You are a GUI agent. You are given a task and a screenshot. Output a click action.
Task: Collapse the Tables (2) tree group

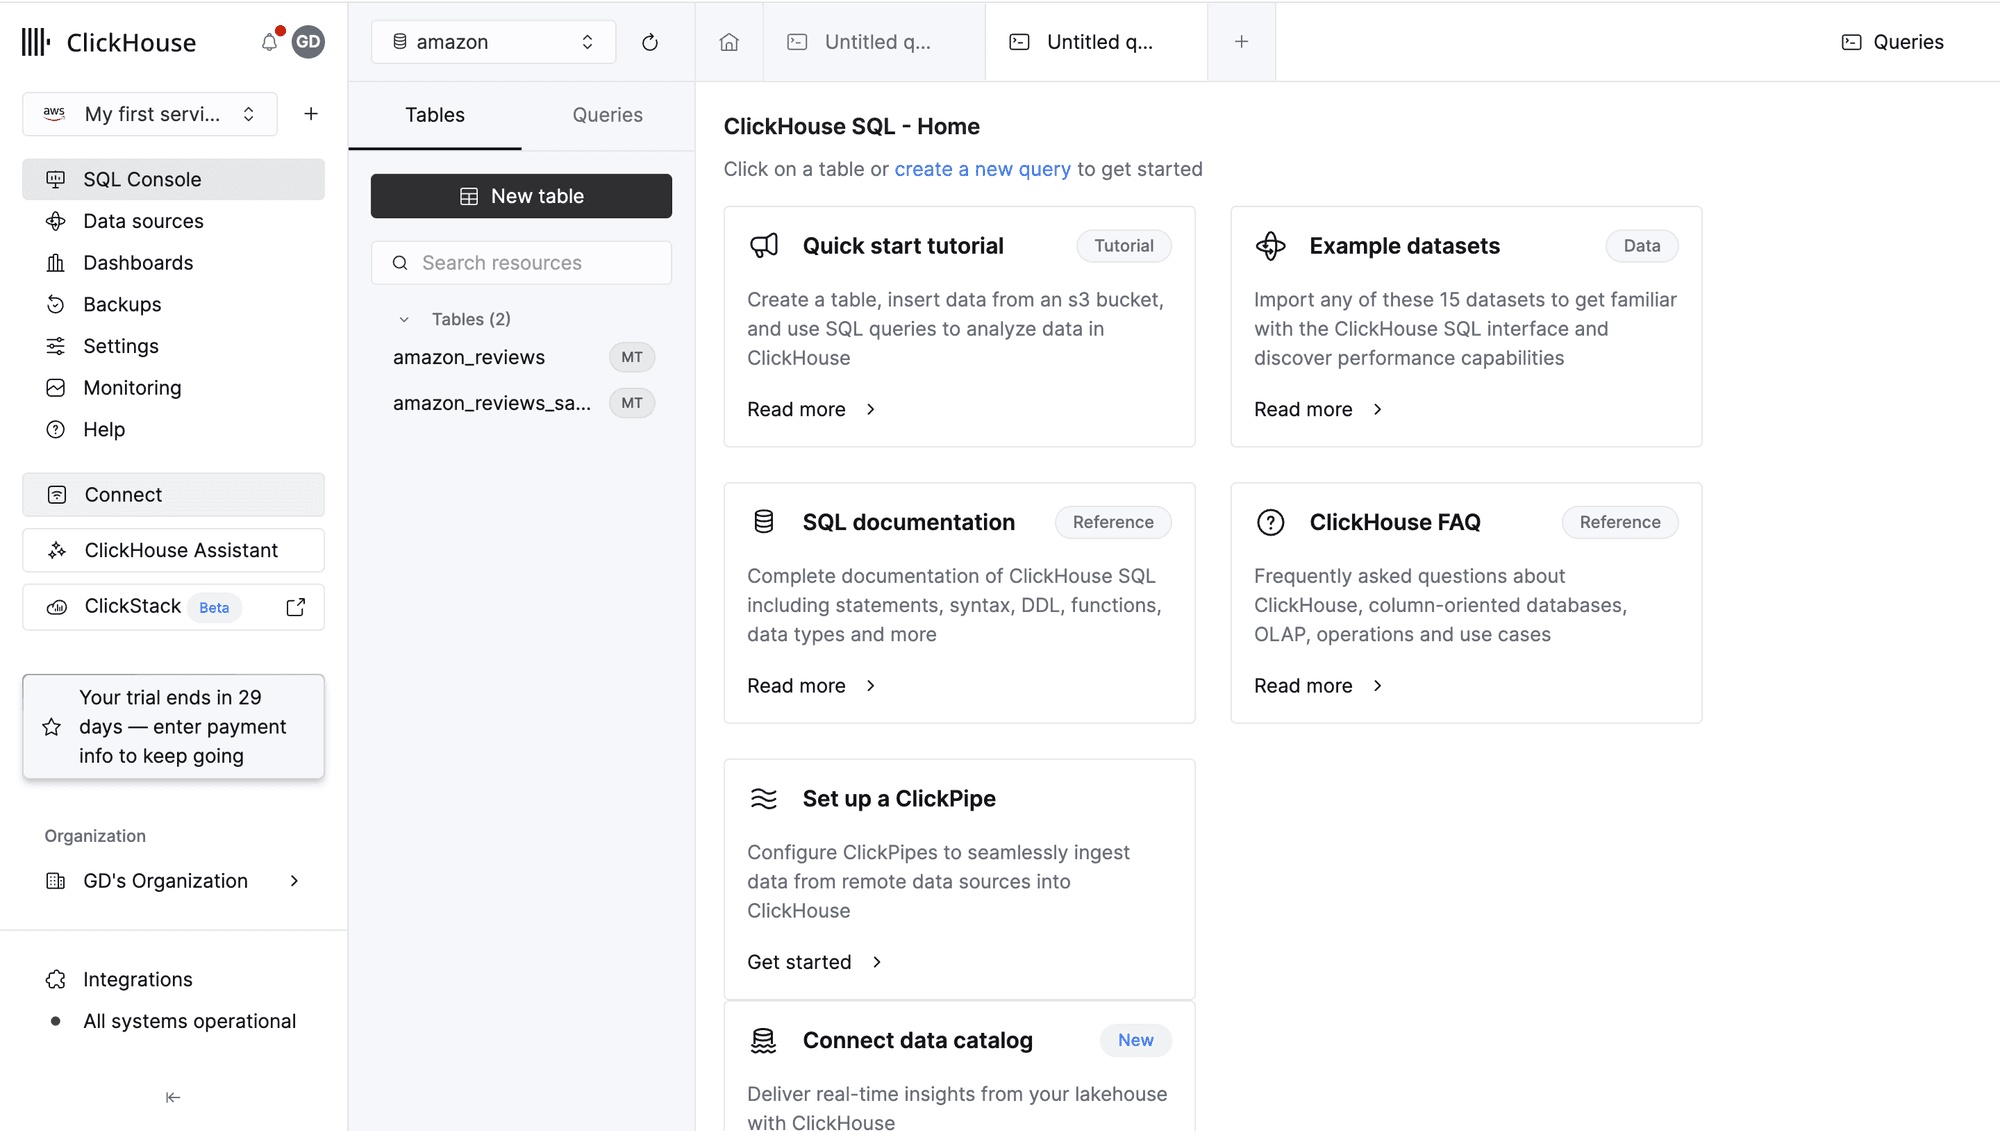[404, 320]
